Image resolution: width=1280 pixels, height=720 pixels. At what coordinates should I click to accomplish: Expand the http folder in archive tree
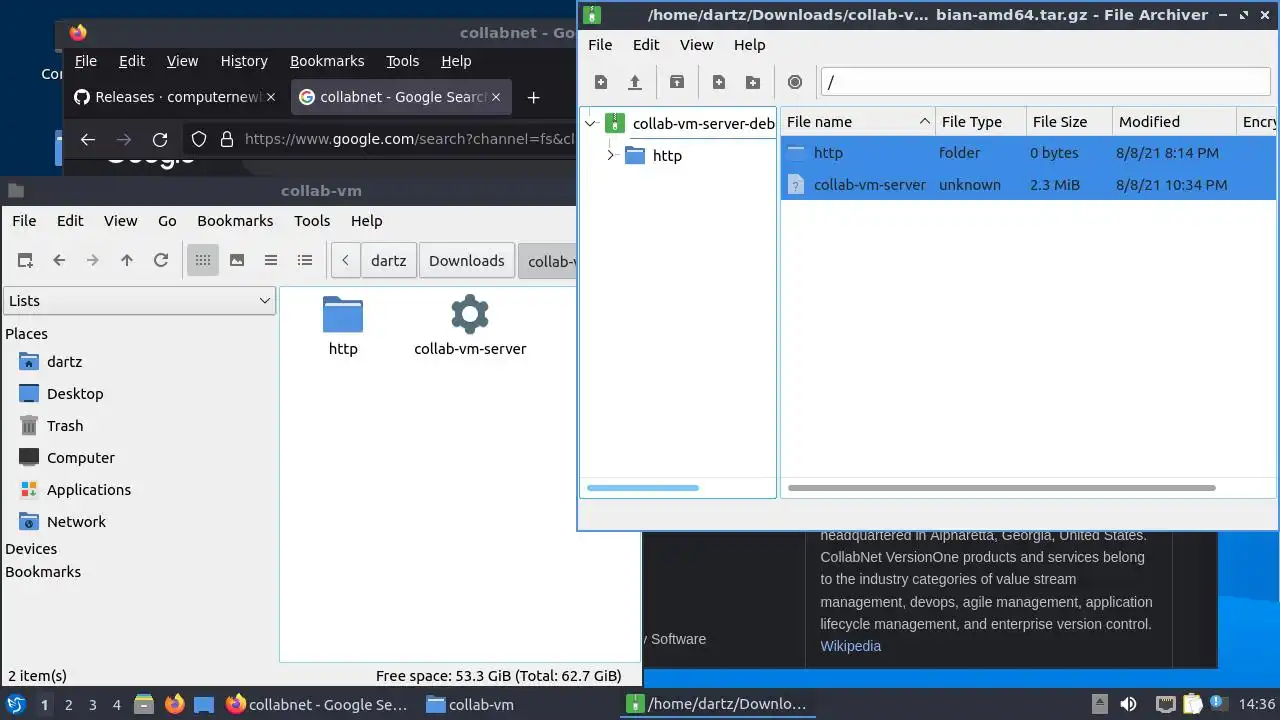click(610, 155)
